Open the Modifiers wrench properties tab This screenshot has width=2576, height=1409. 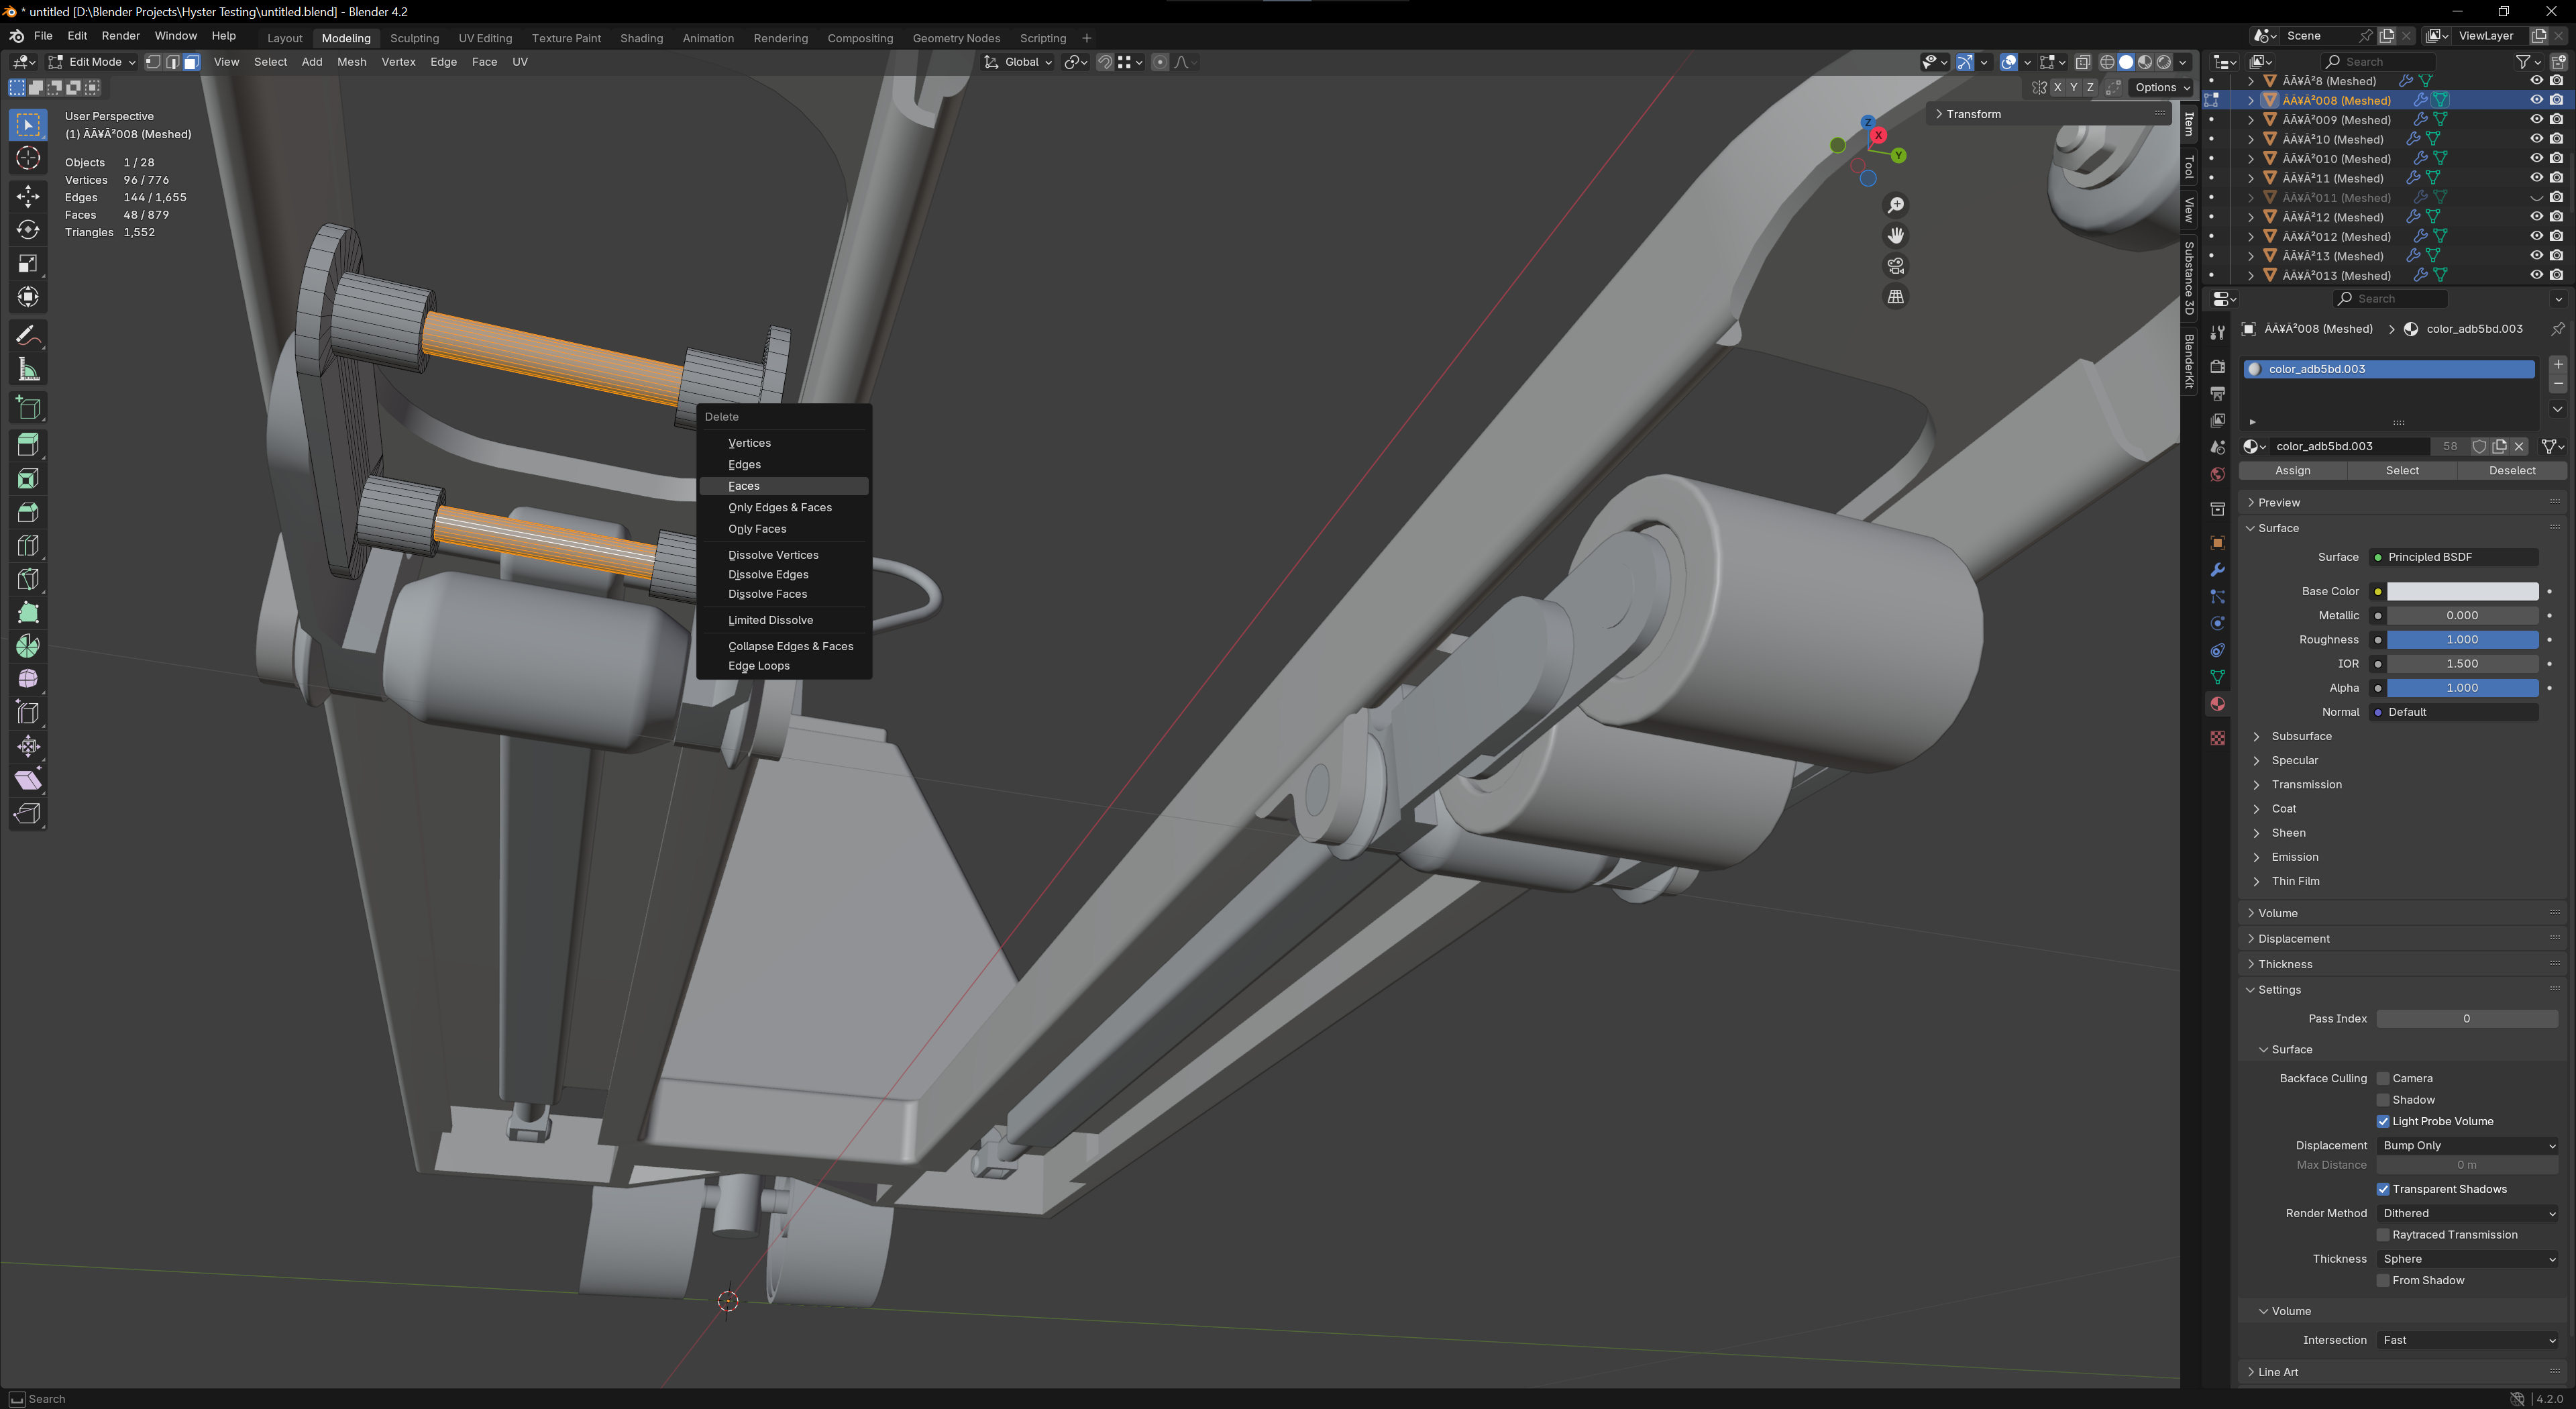pyautogui.click(x=2217, y=569)
